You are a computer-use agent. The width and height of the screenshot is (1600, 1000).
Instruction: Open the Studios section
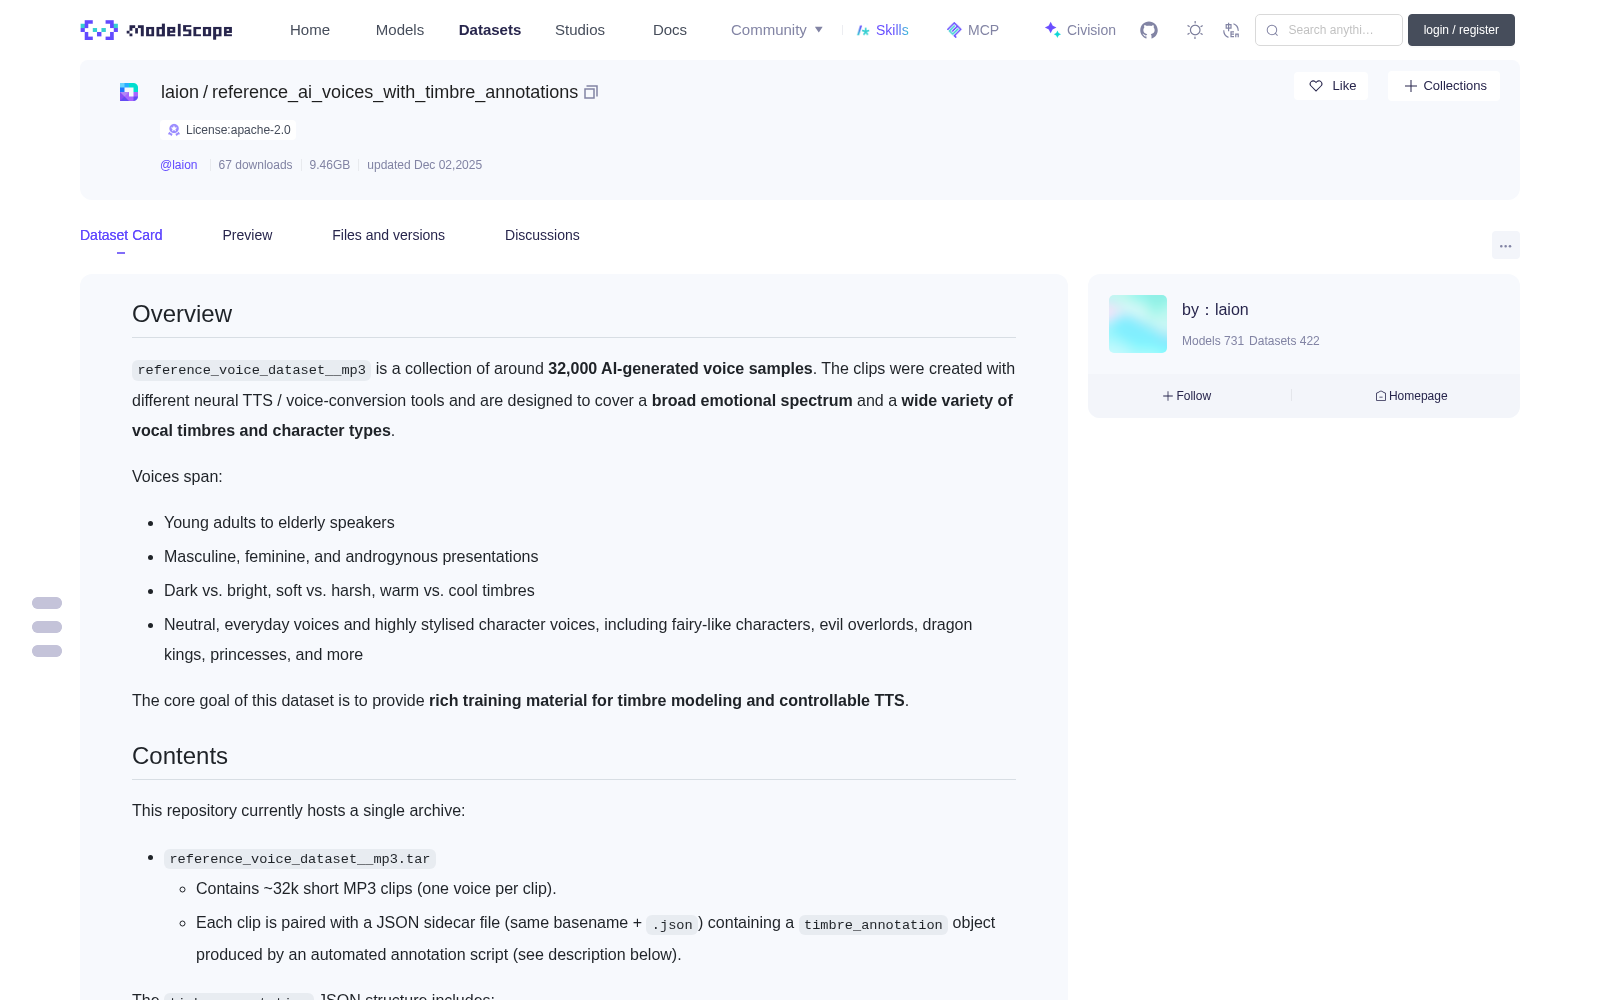(x=580, y=30)
